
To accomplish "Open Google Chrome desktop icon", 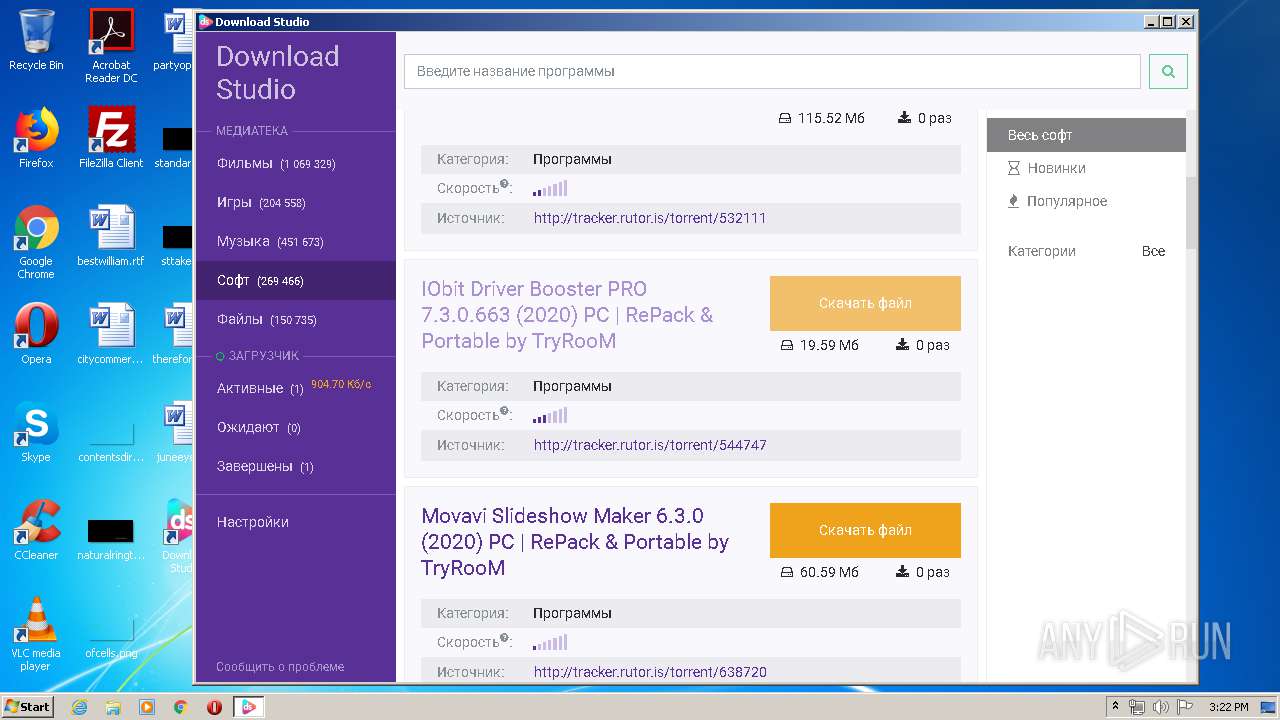I will tap(36, 242).
